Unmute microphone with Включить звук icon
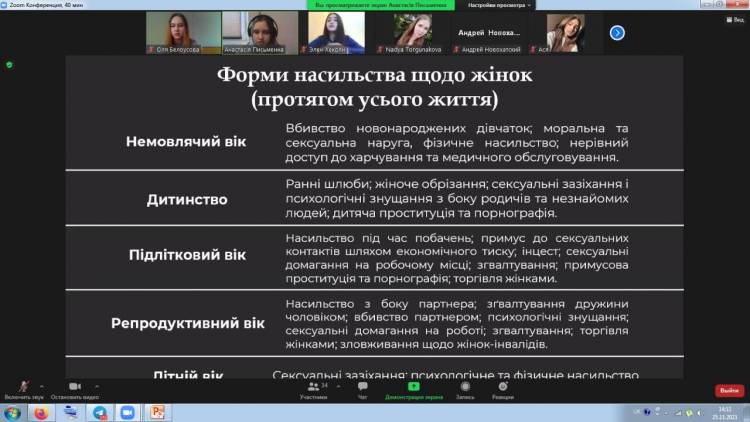The image size is (750, 422). tap(22, 387)
